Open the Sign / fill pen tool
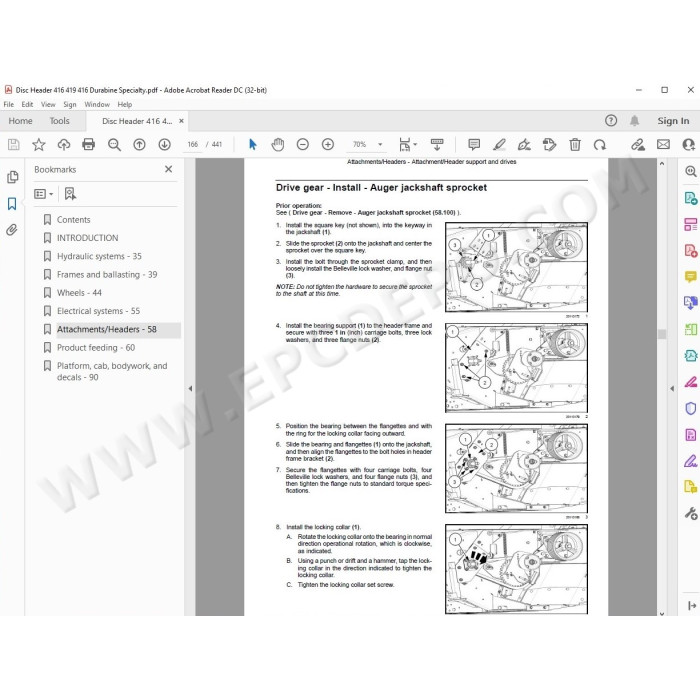700x700 pixels. tap(524, 145)
